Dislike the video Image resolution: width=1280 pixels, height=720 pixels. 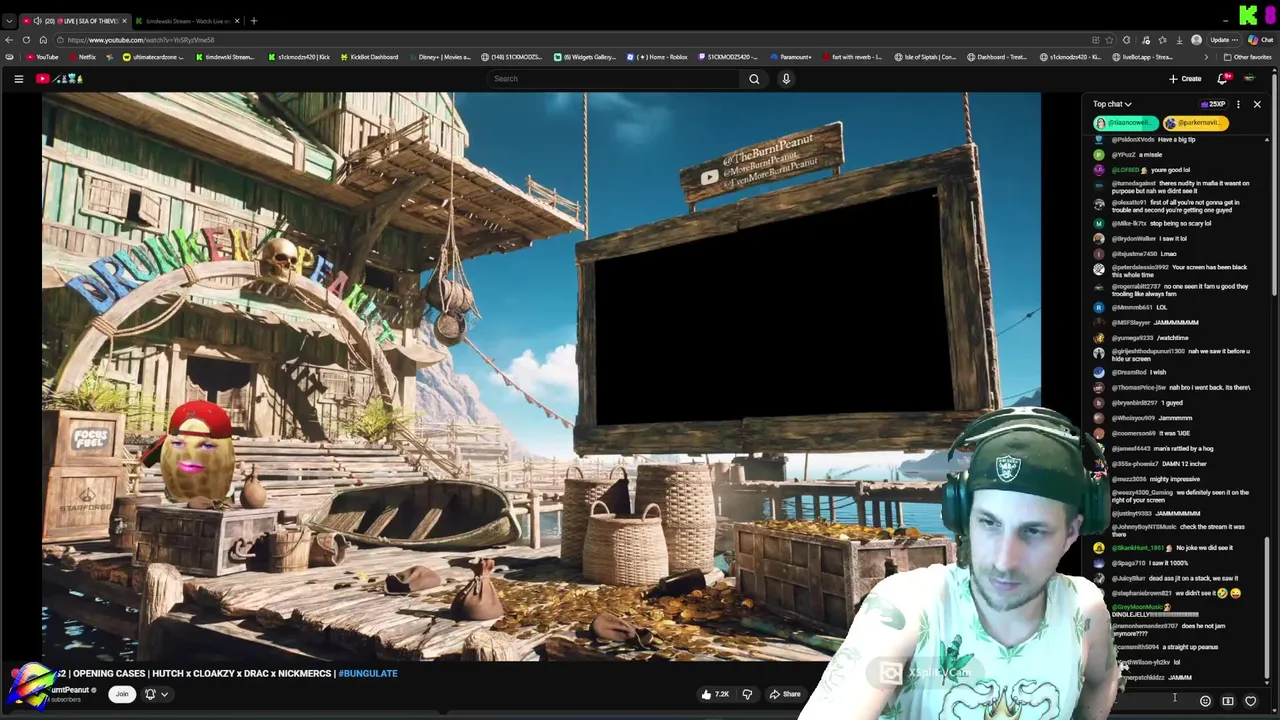pyautogui.click(x=747, y=694)
